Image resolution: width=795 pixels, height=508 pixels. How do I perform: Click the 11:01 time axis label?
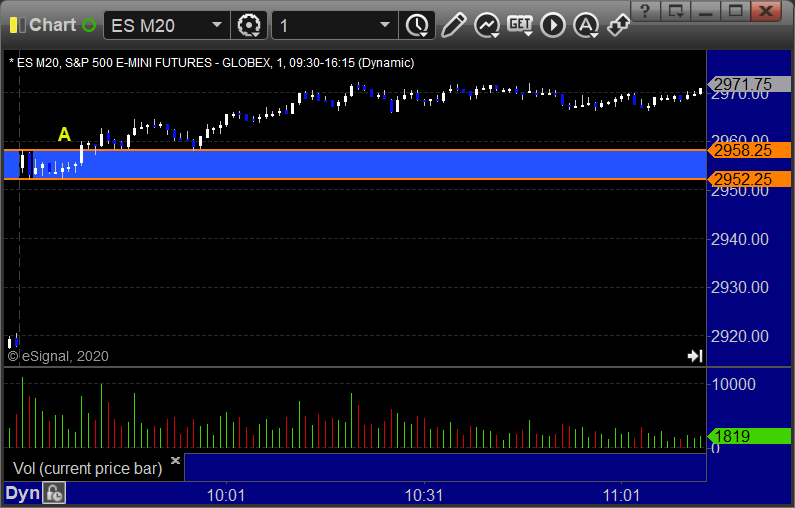[x=621, y=495]
